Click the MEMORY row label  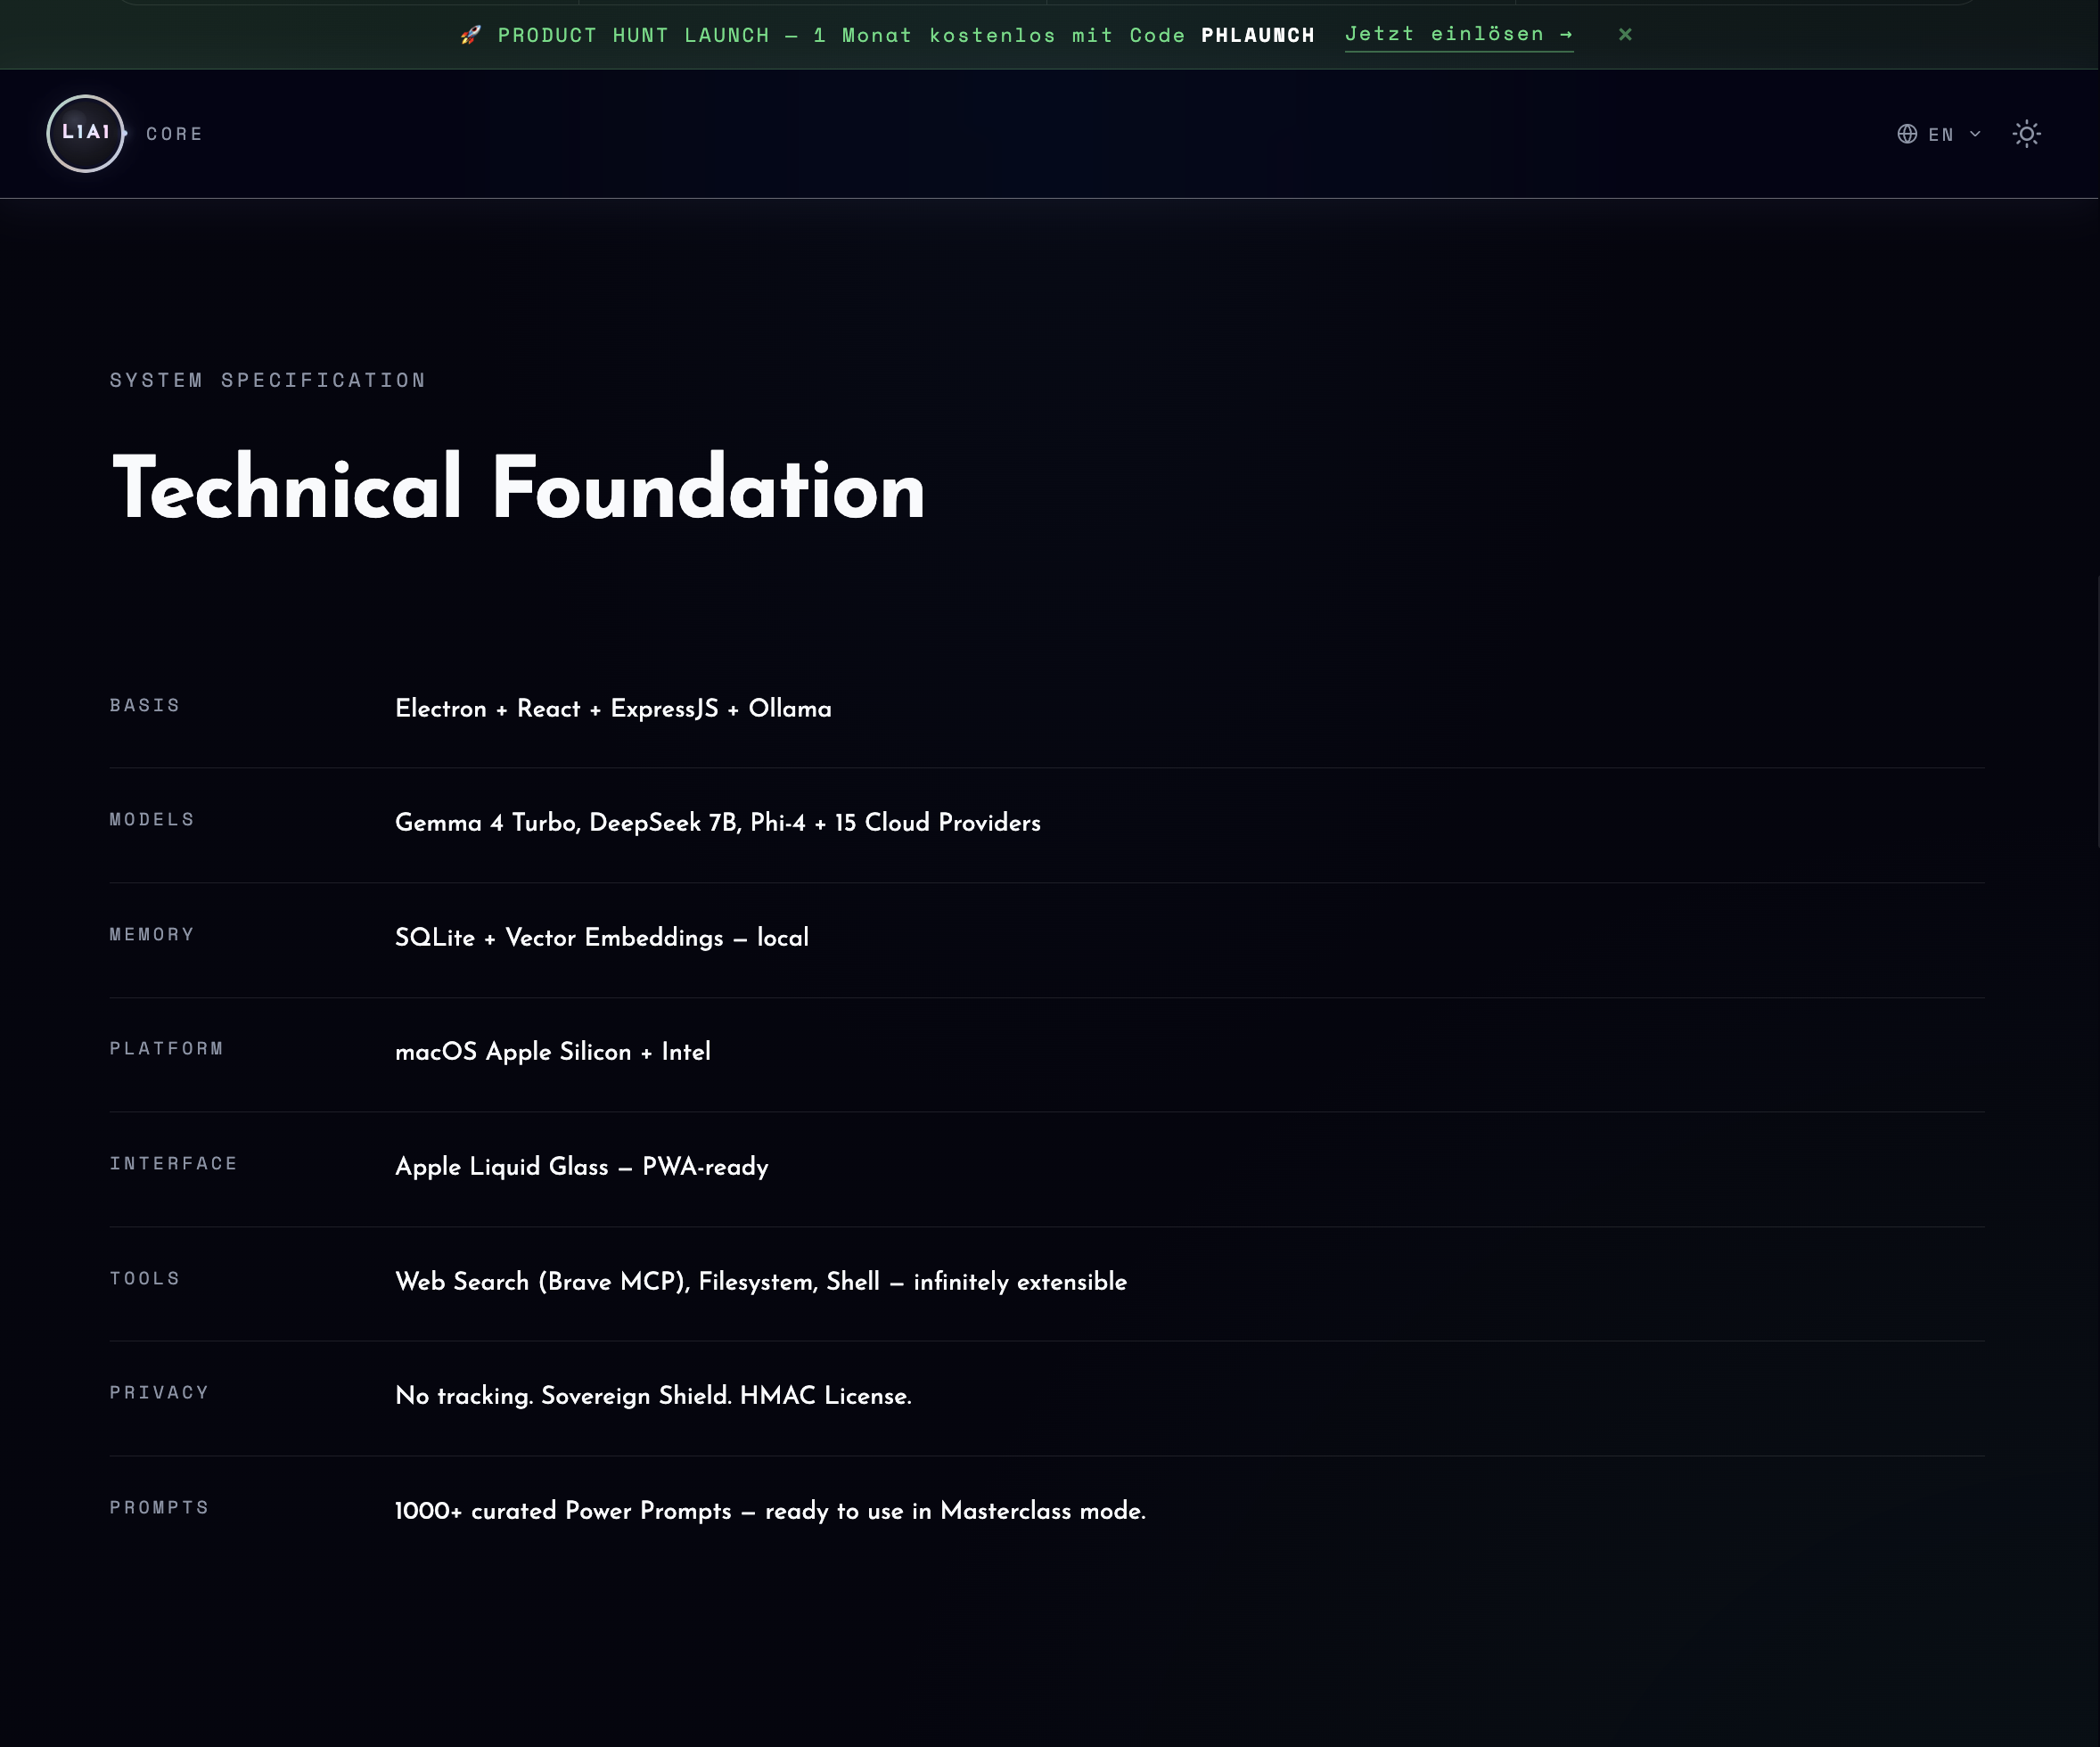152,934
